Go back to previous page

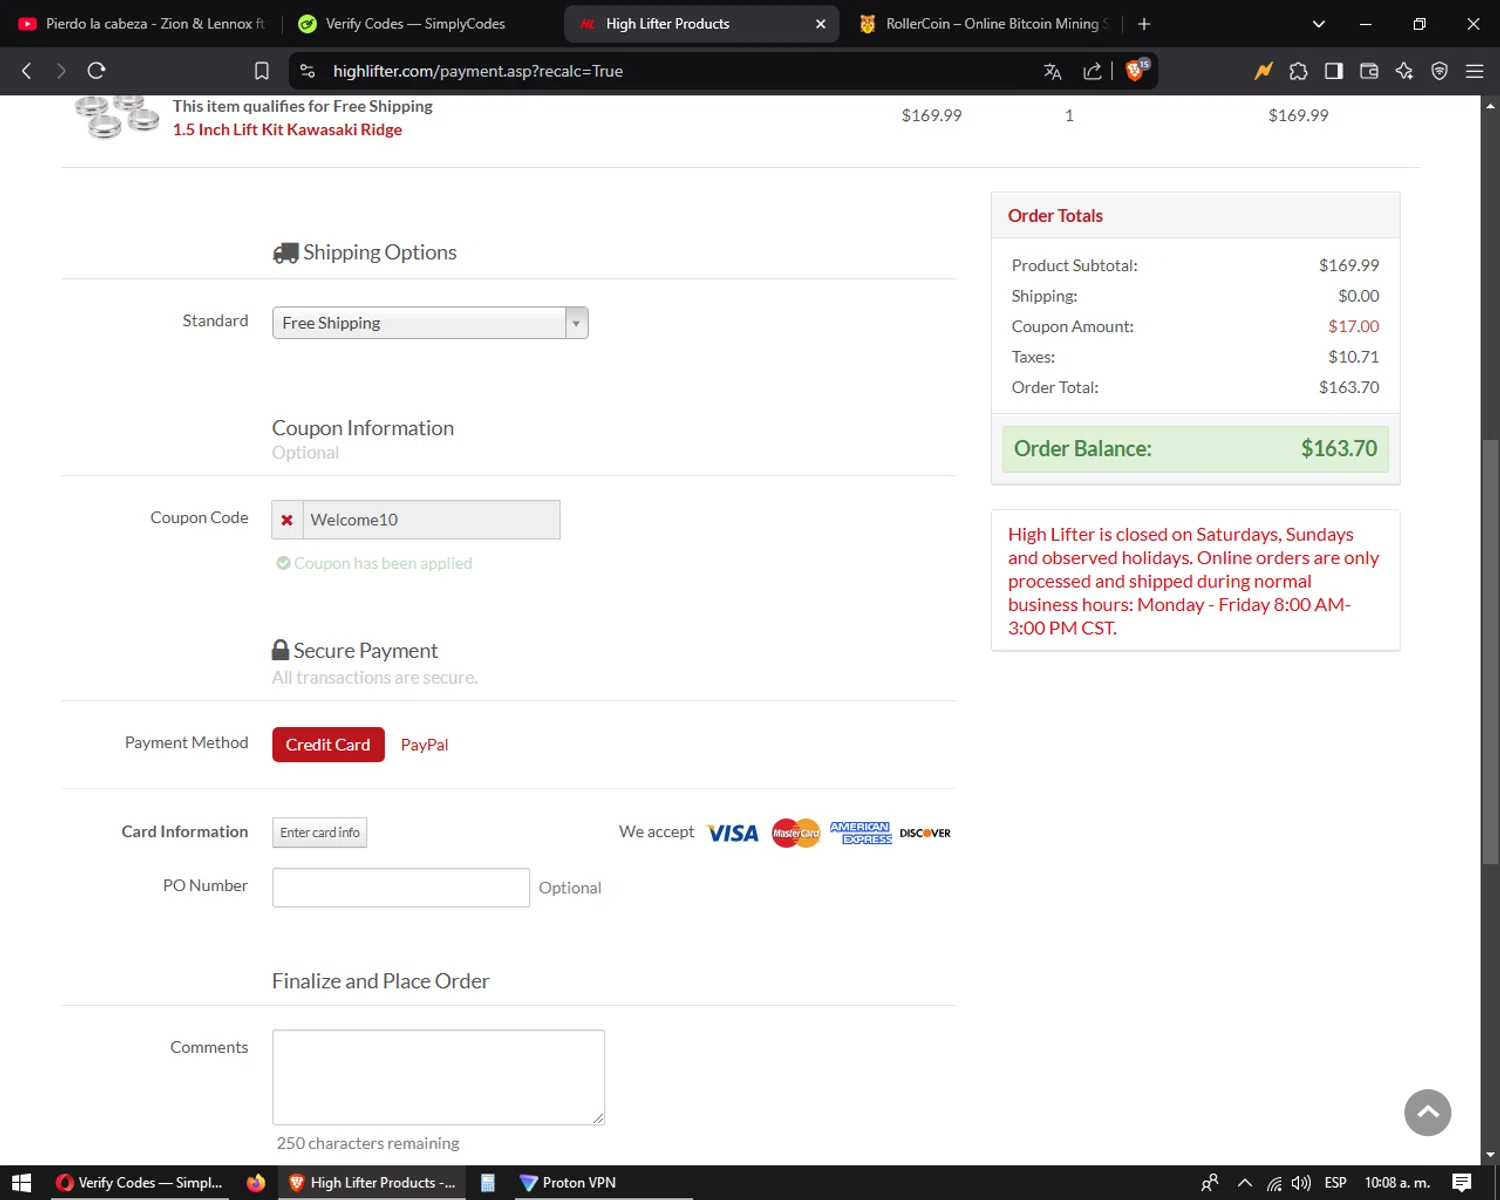click(27, 71)
